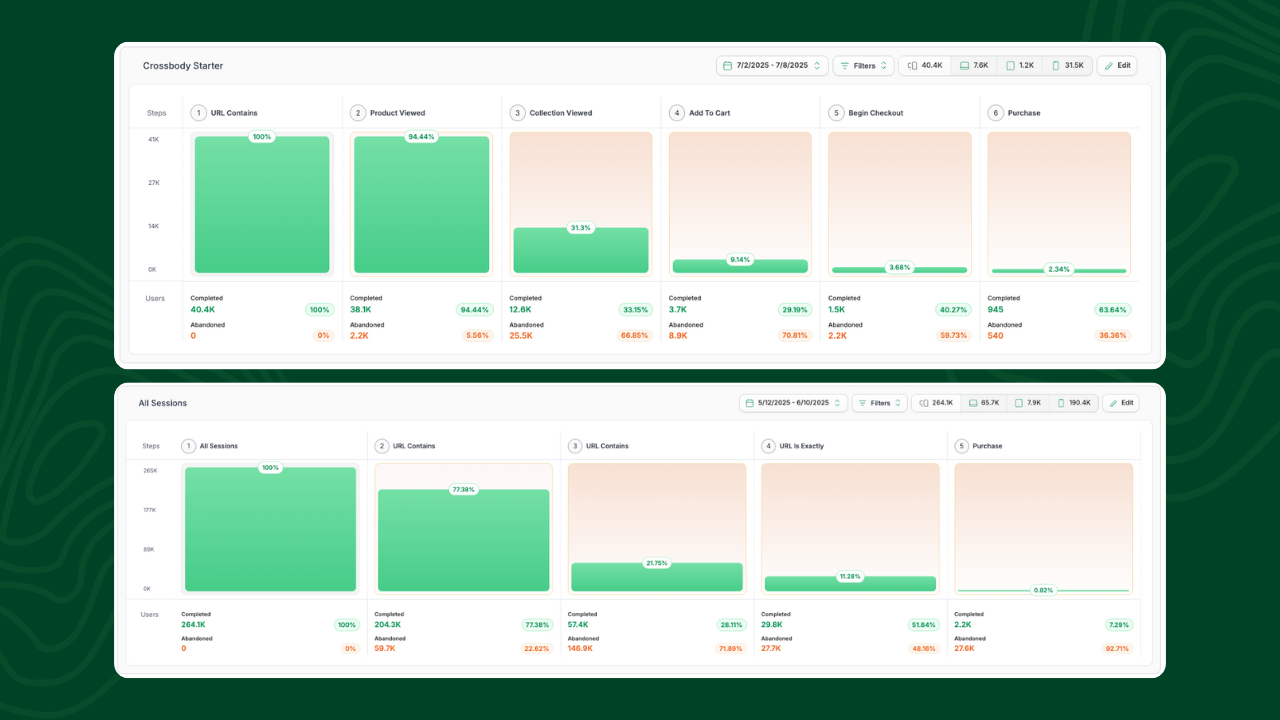This screenshot has width=1280, height=720.
Task: Edit the All Sessions funnel
Action: point(1120,403)
